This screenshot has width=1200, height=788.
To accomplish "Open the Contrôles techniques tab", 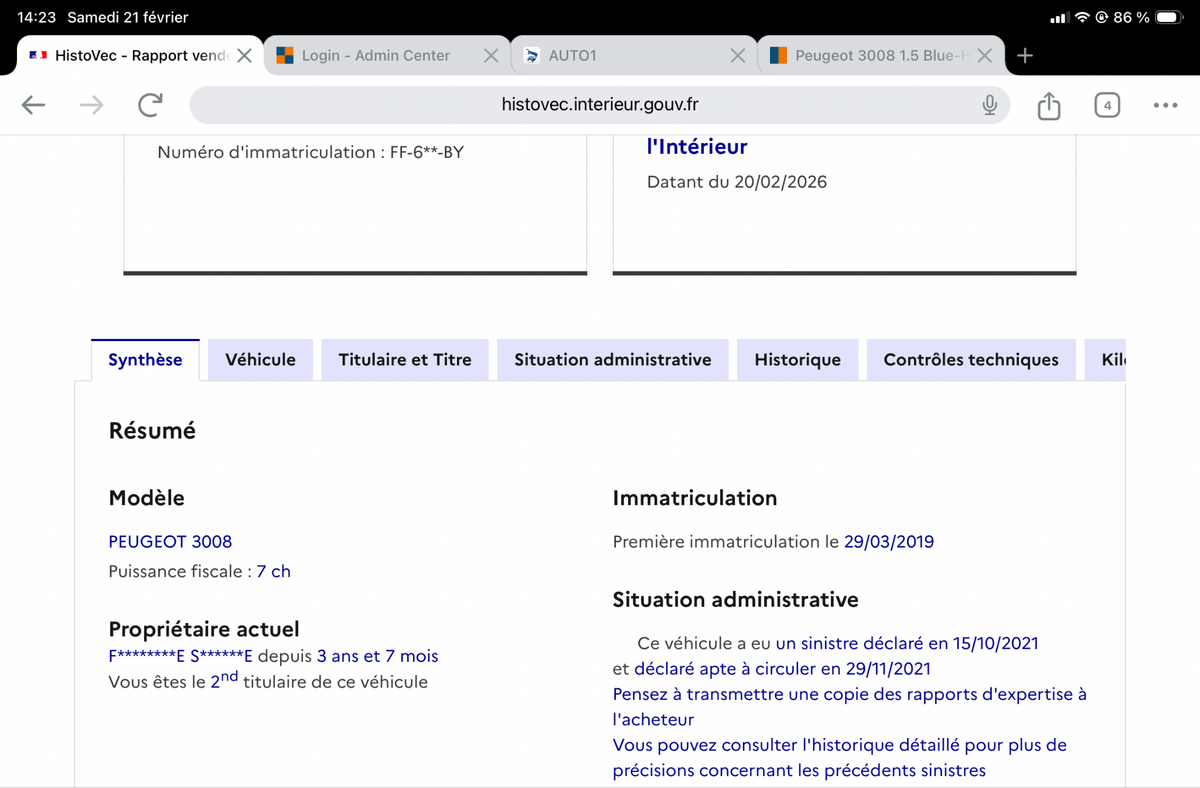I will point(971,360).
